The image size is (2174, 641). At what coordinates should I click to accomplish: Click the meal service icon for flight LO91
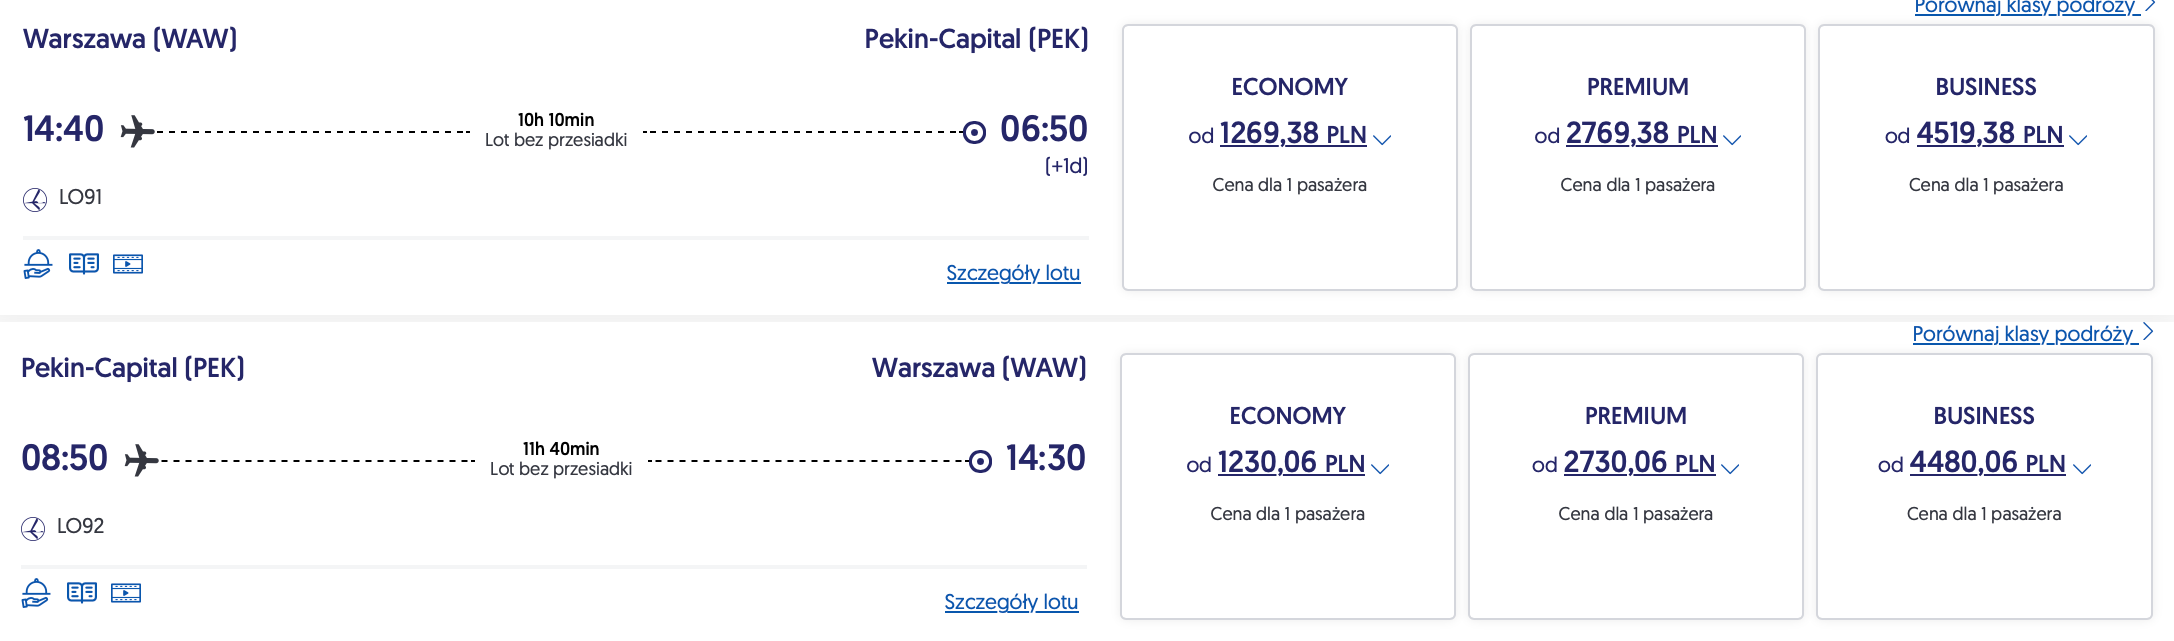pyautogui.click(x=37, y=264)
